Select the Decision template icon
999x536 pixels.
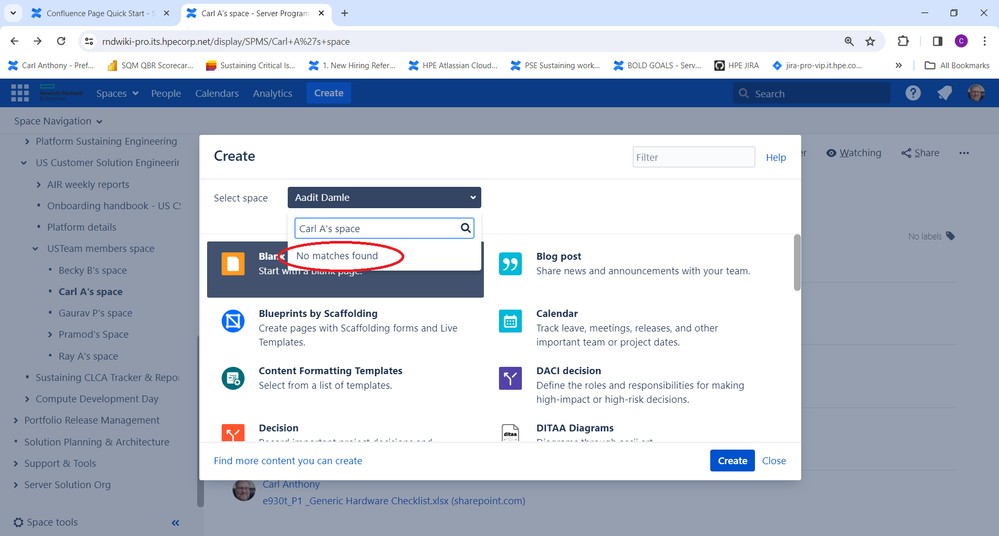coord(233,433)
